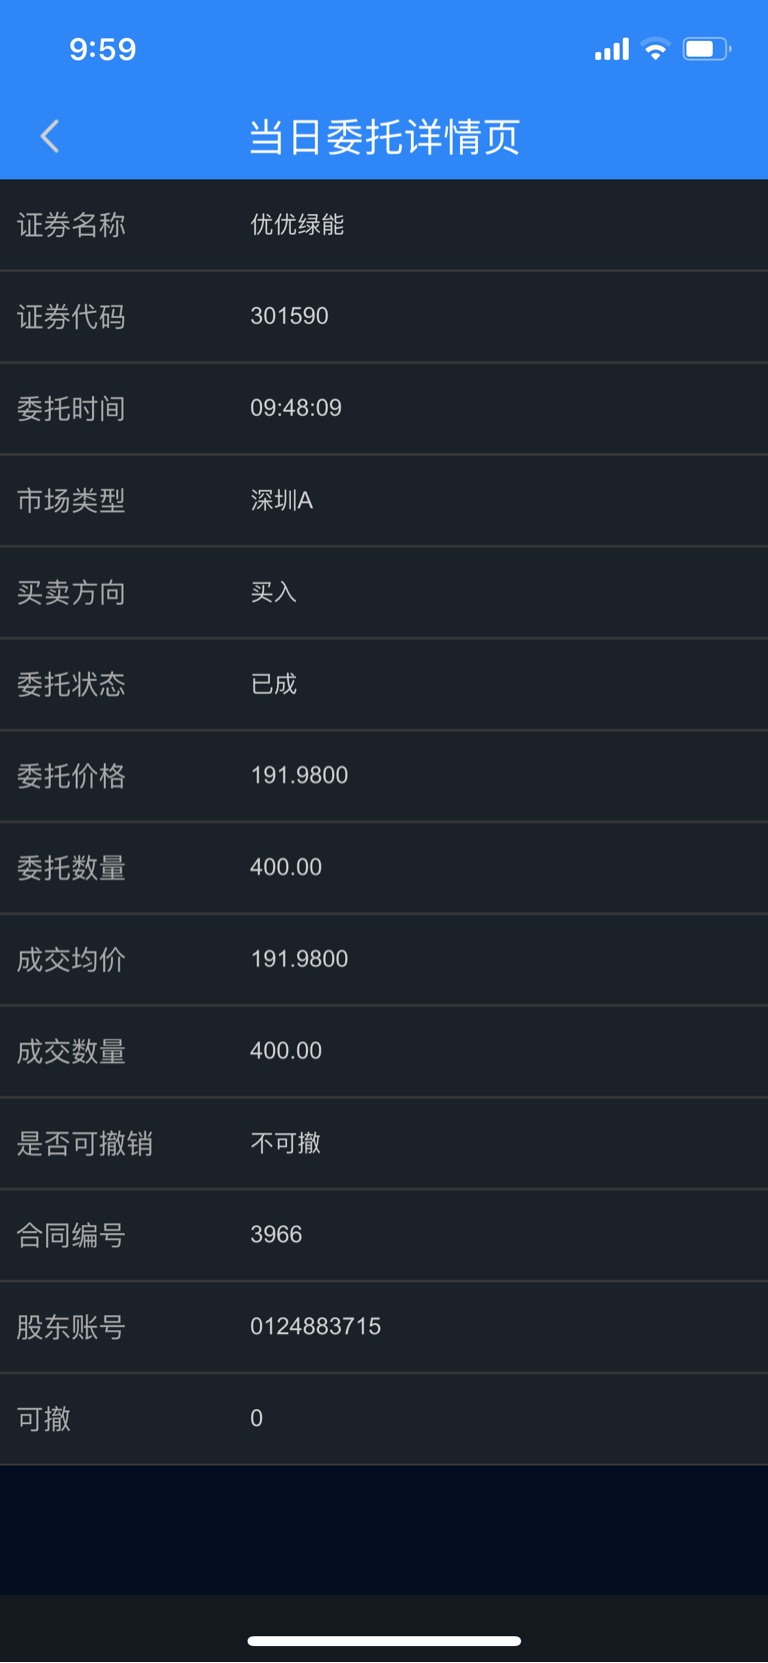Select the 成交均价 row label
This screenshot has width=768, height=1663.
click(71, 960)
